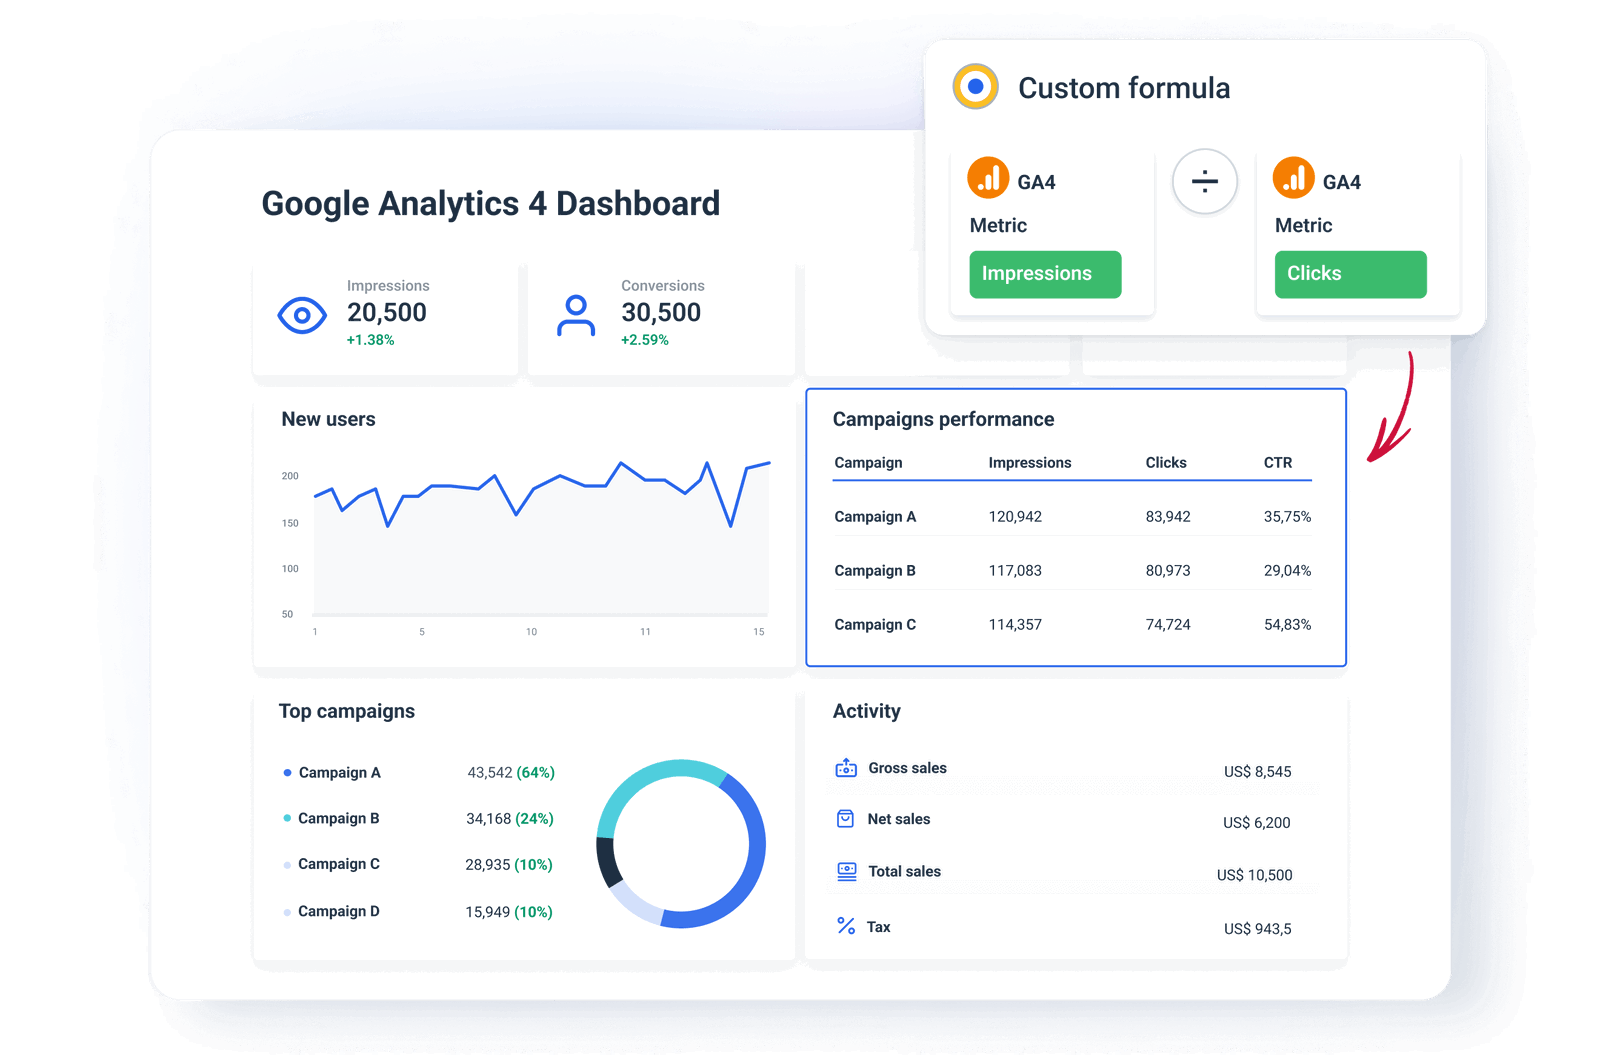Click the Gross sales cash icon
Image resolution: width=1600 pixels, height=1058 pixels.
click(x=845, y=768)
